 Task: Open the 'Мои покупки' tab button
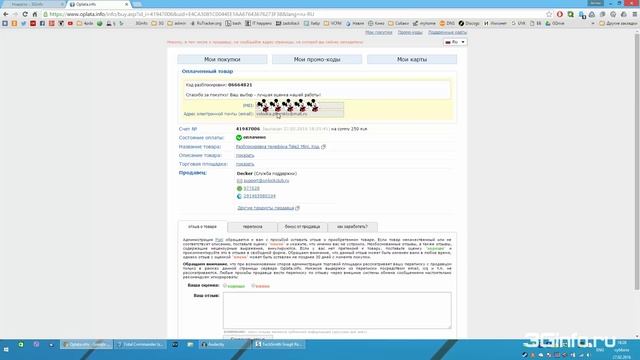point(222,60)
